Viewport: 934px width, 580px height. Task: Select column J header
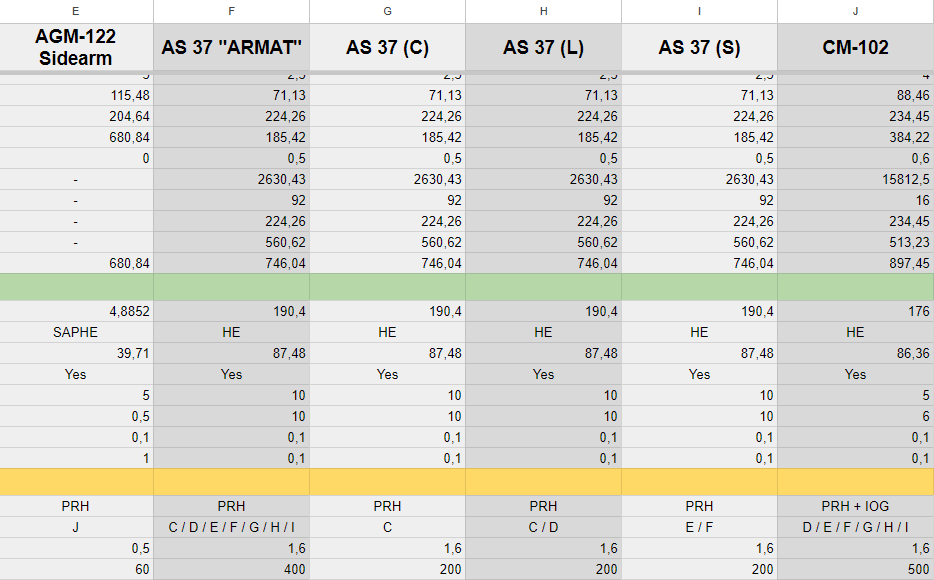point(855,11)
